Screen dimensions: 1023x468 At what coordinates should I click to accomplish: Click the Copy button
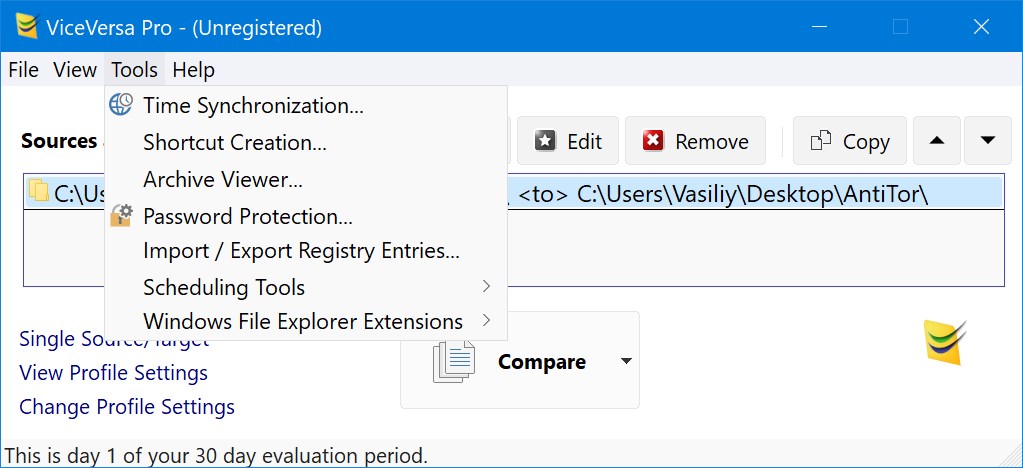tap(850, 141)
